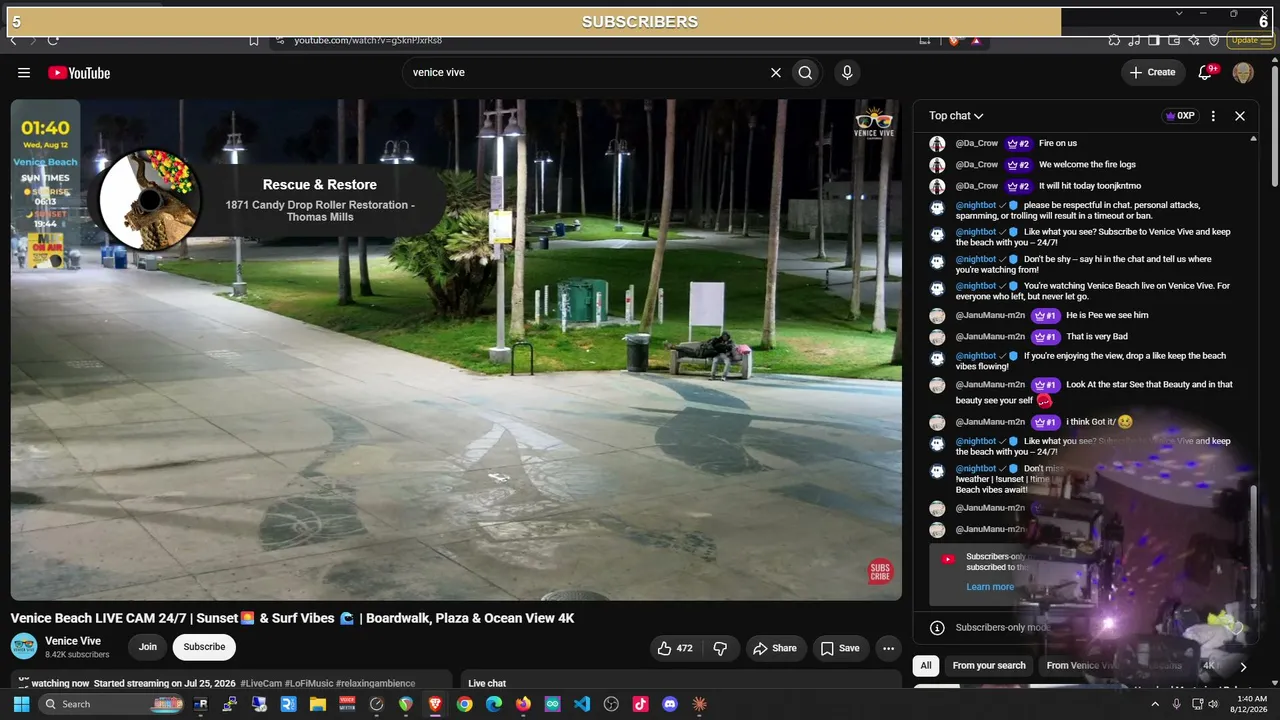
Task: Click the live chat scrollbar thumb
Action: coord(1254,544)
